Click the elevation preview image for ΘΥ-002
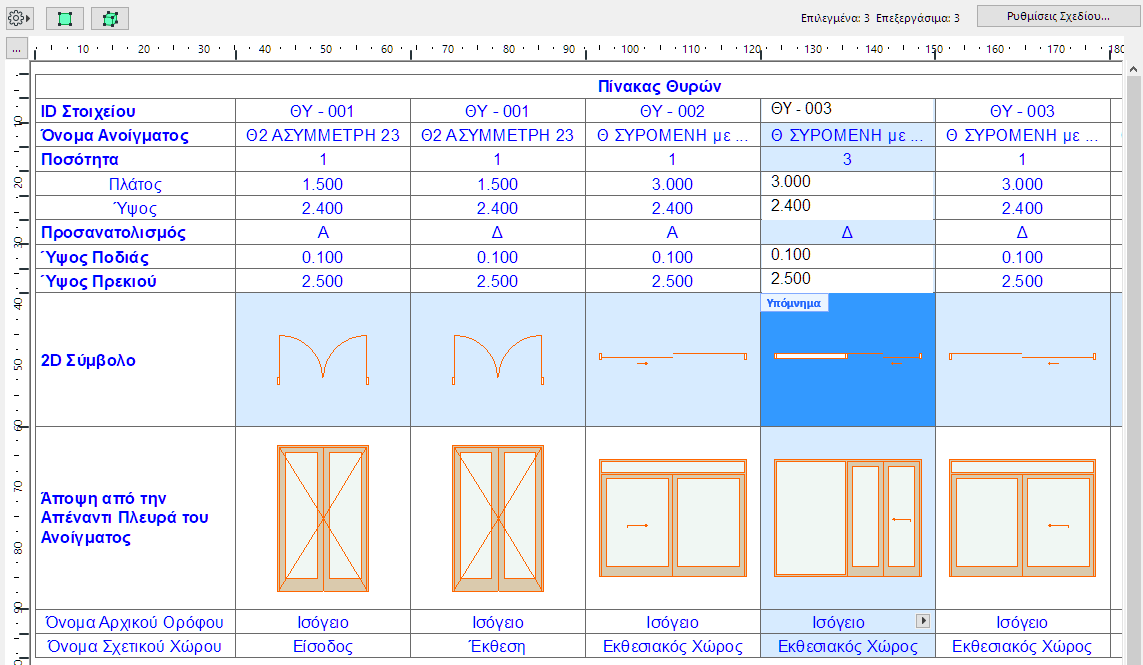Viewport: 1143px width, 665px height. [x=673, y=517]
